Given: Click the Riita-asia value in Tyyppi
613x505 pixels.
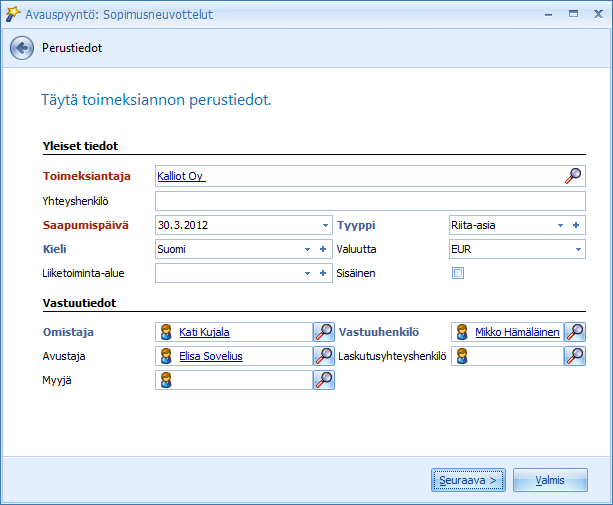Looking at the screenshot, I should [x=473, y=225].
